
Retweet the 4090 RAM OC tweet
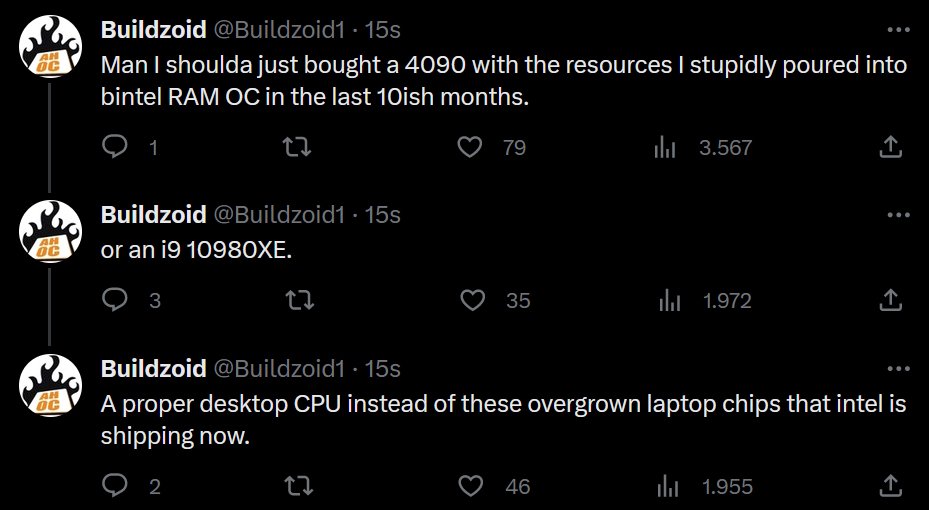point(297,147)
